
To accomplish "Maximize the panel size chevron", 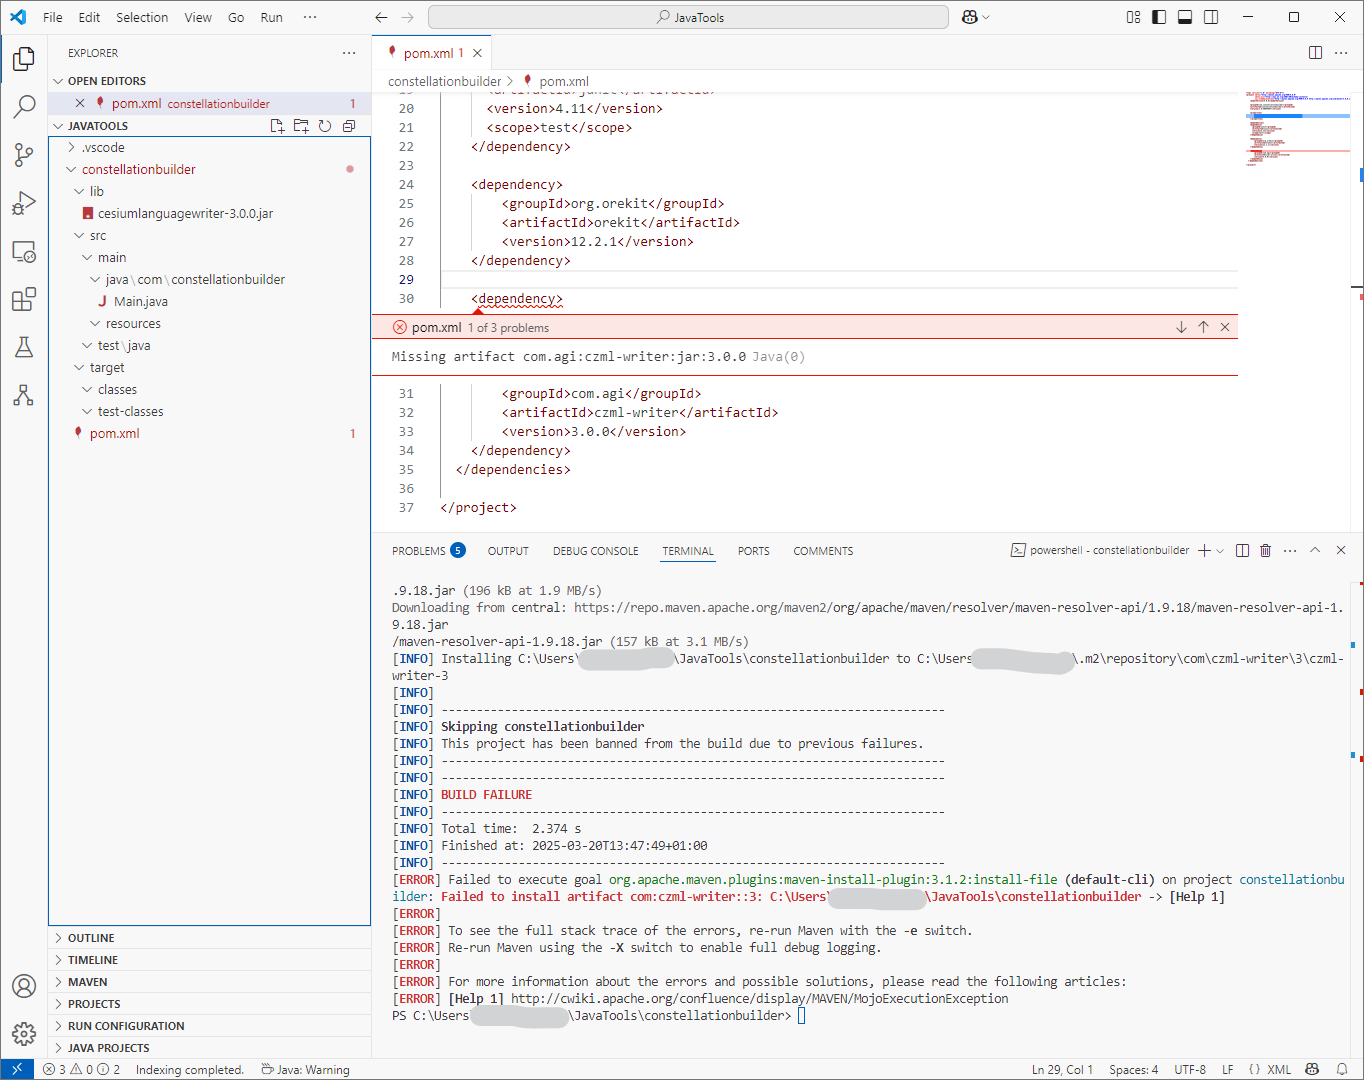I will click(x=1315, y=551).
